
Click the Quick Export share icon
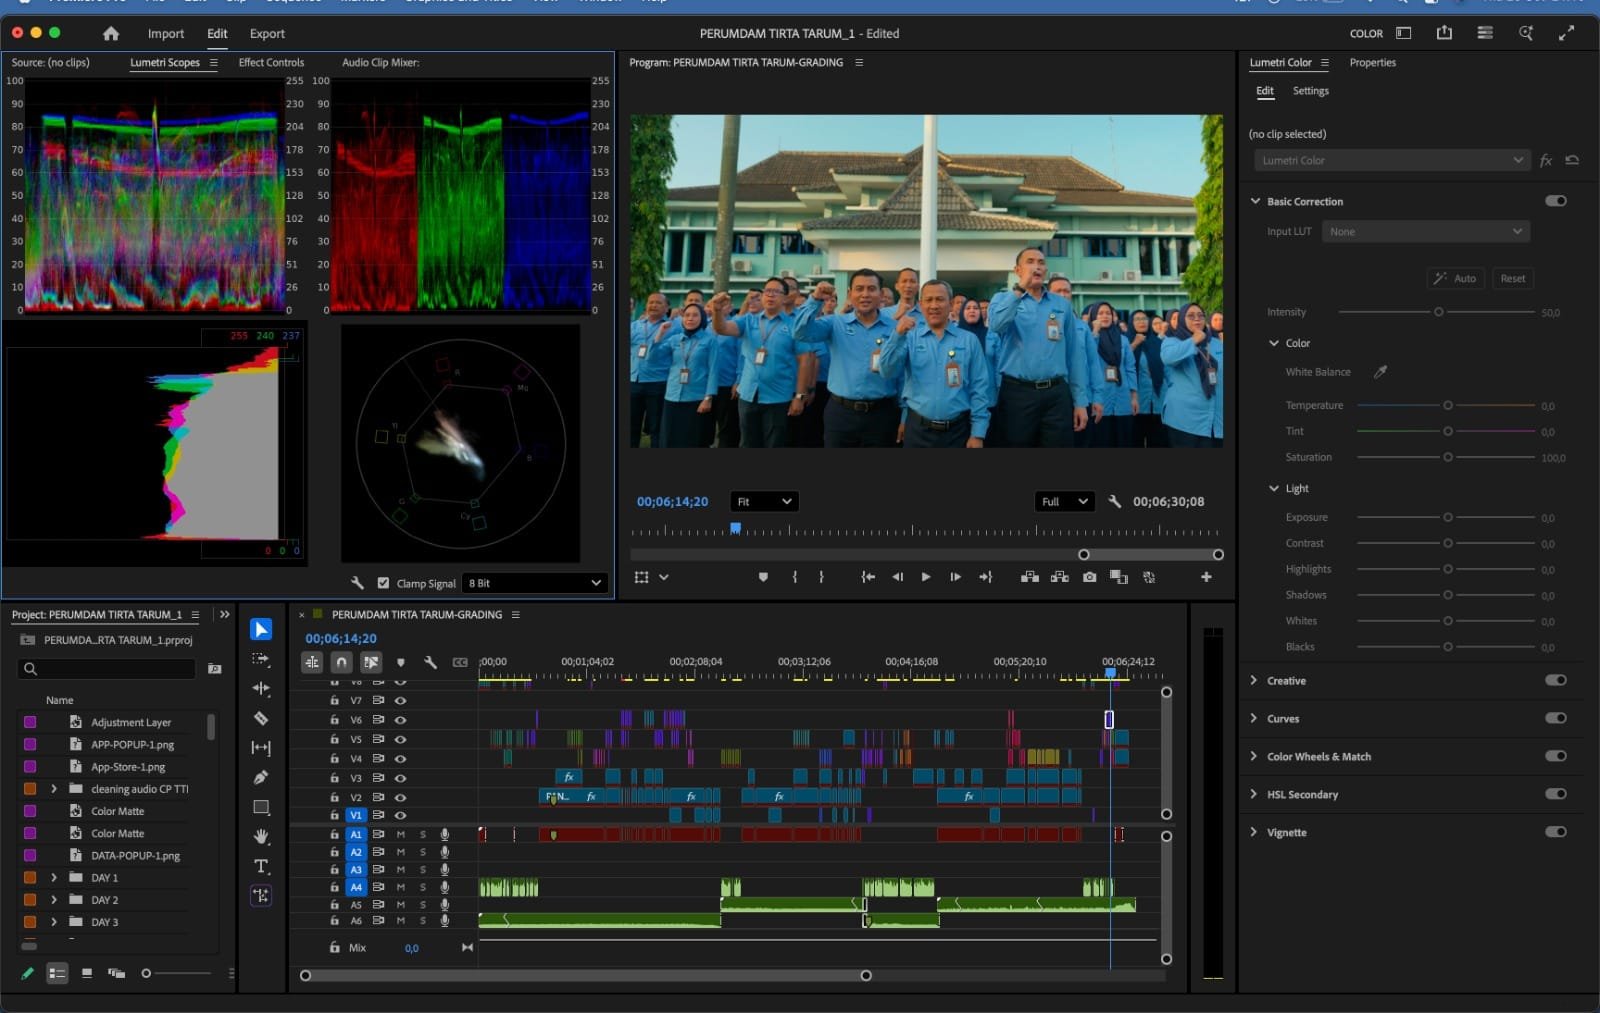click(x=1444, y=33)
